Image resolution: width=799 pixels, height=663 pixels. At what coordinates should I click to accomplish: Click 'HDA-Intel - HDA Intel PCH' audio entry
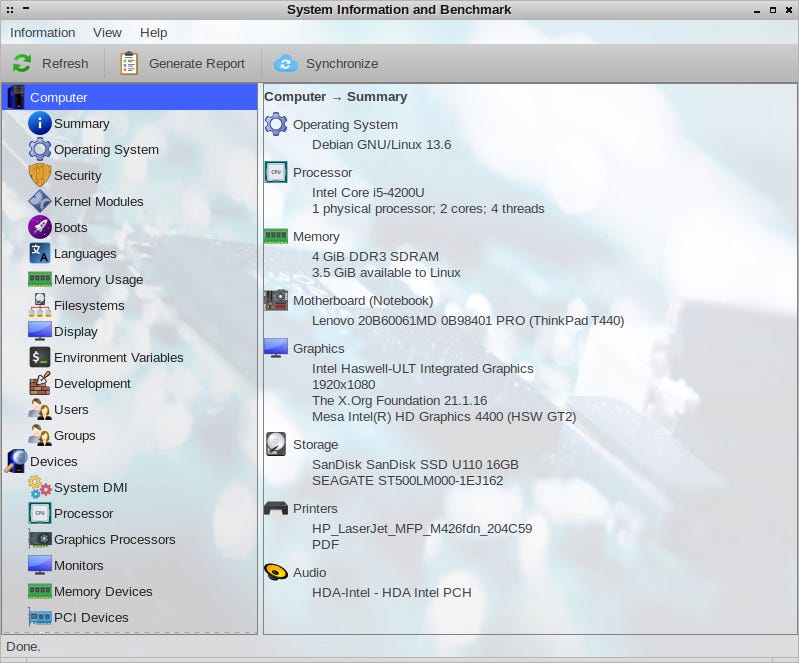tap(391, 593)
